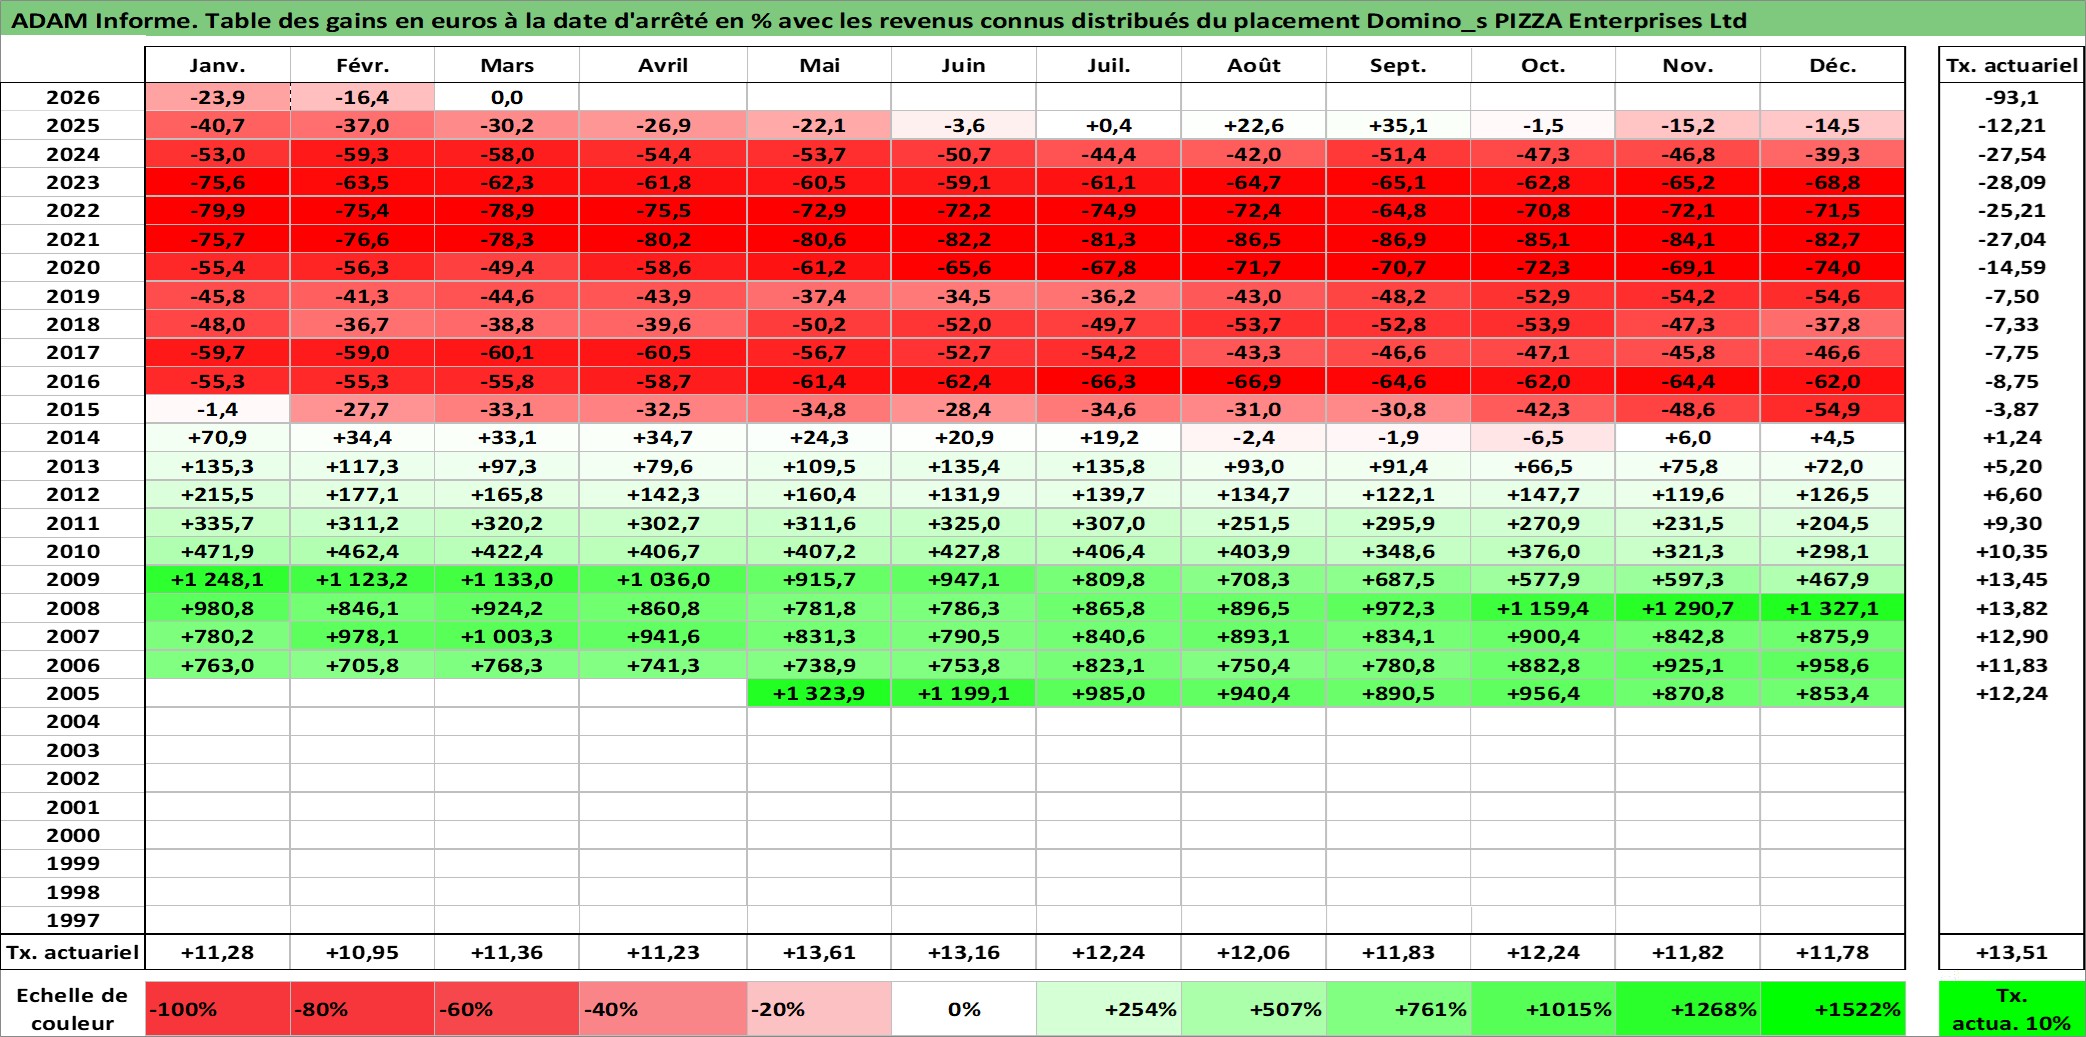Click the 2015 row label

pos(73,409)
